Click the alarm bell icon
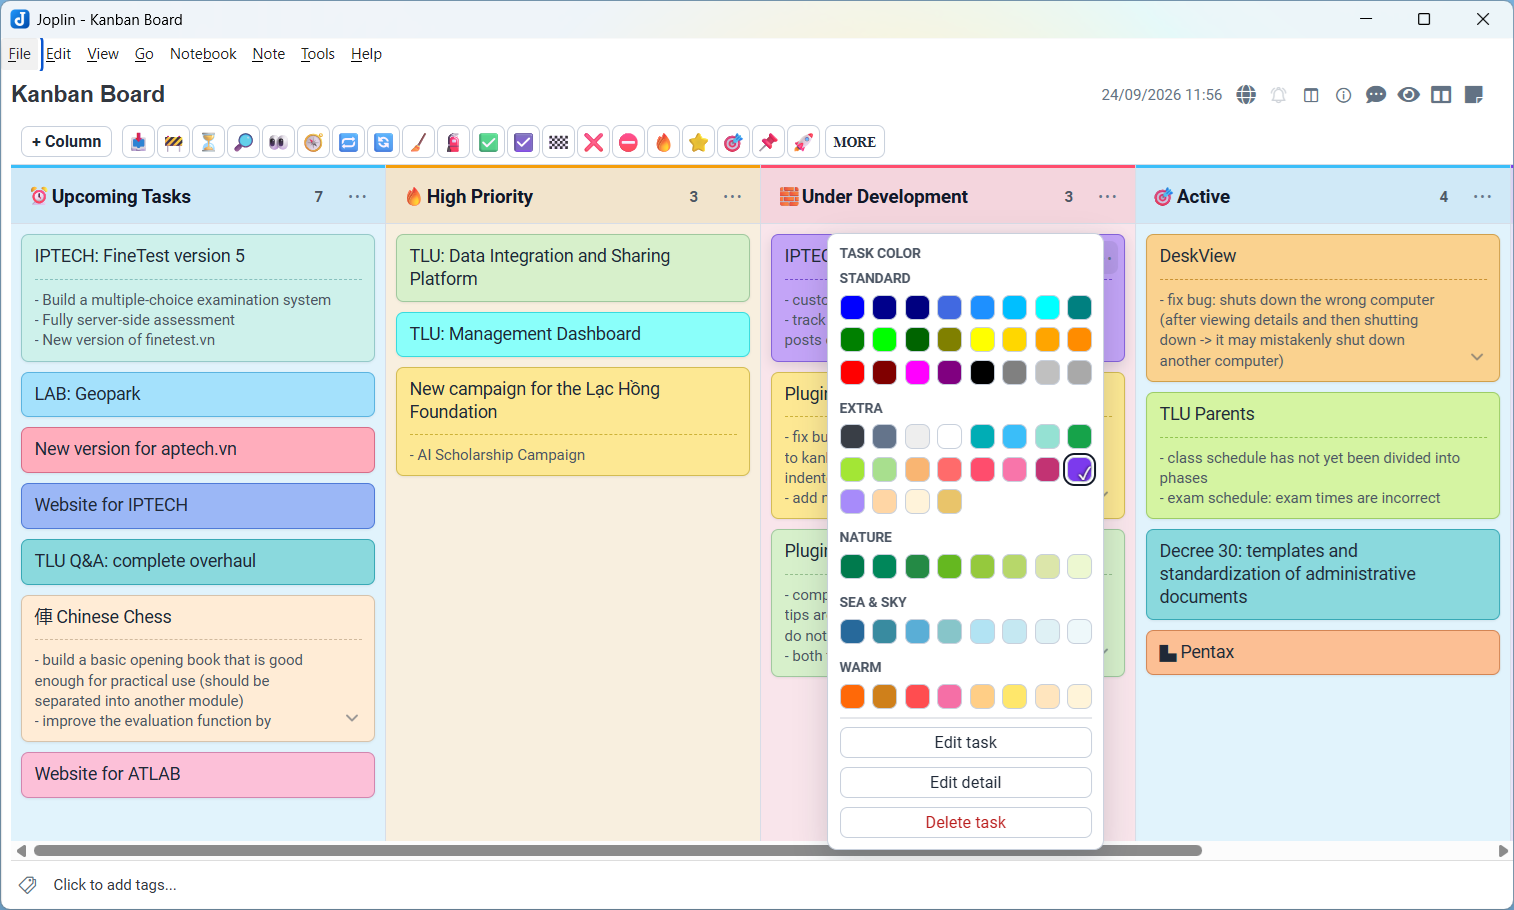 click(x=1278, y=95)
